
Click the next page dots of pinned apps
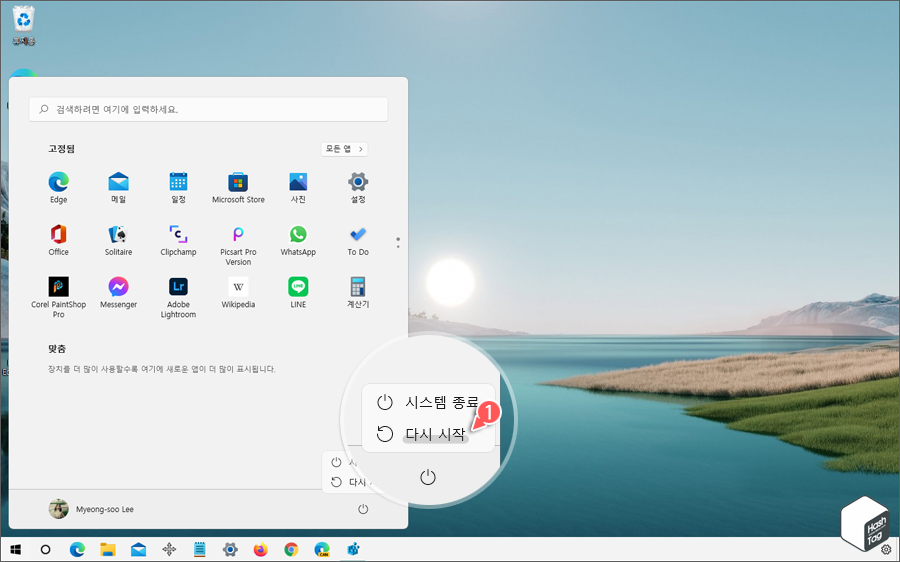[x=398, y=243]
